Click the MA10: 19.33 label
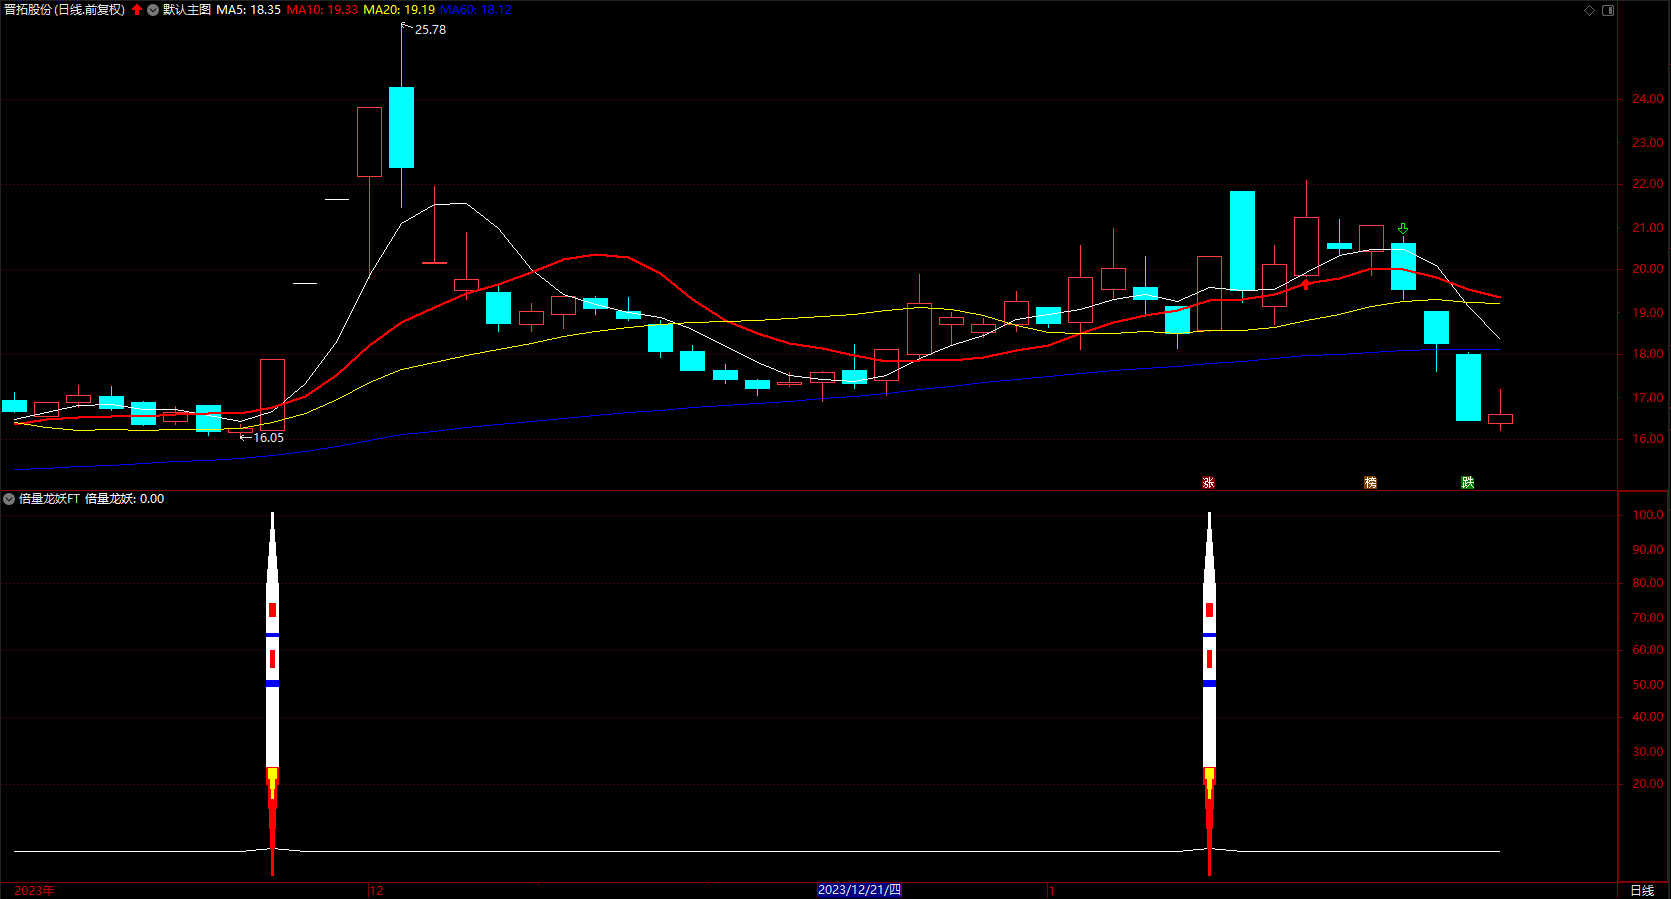1671x899 pixels. [x=322, y=10]
